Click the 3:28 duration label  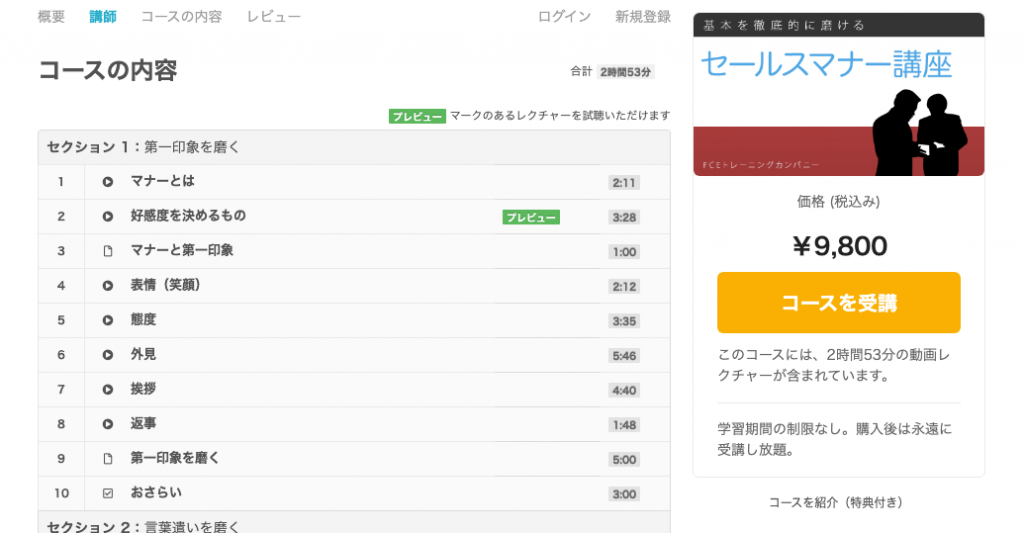point(624,218)
